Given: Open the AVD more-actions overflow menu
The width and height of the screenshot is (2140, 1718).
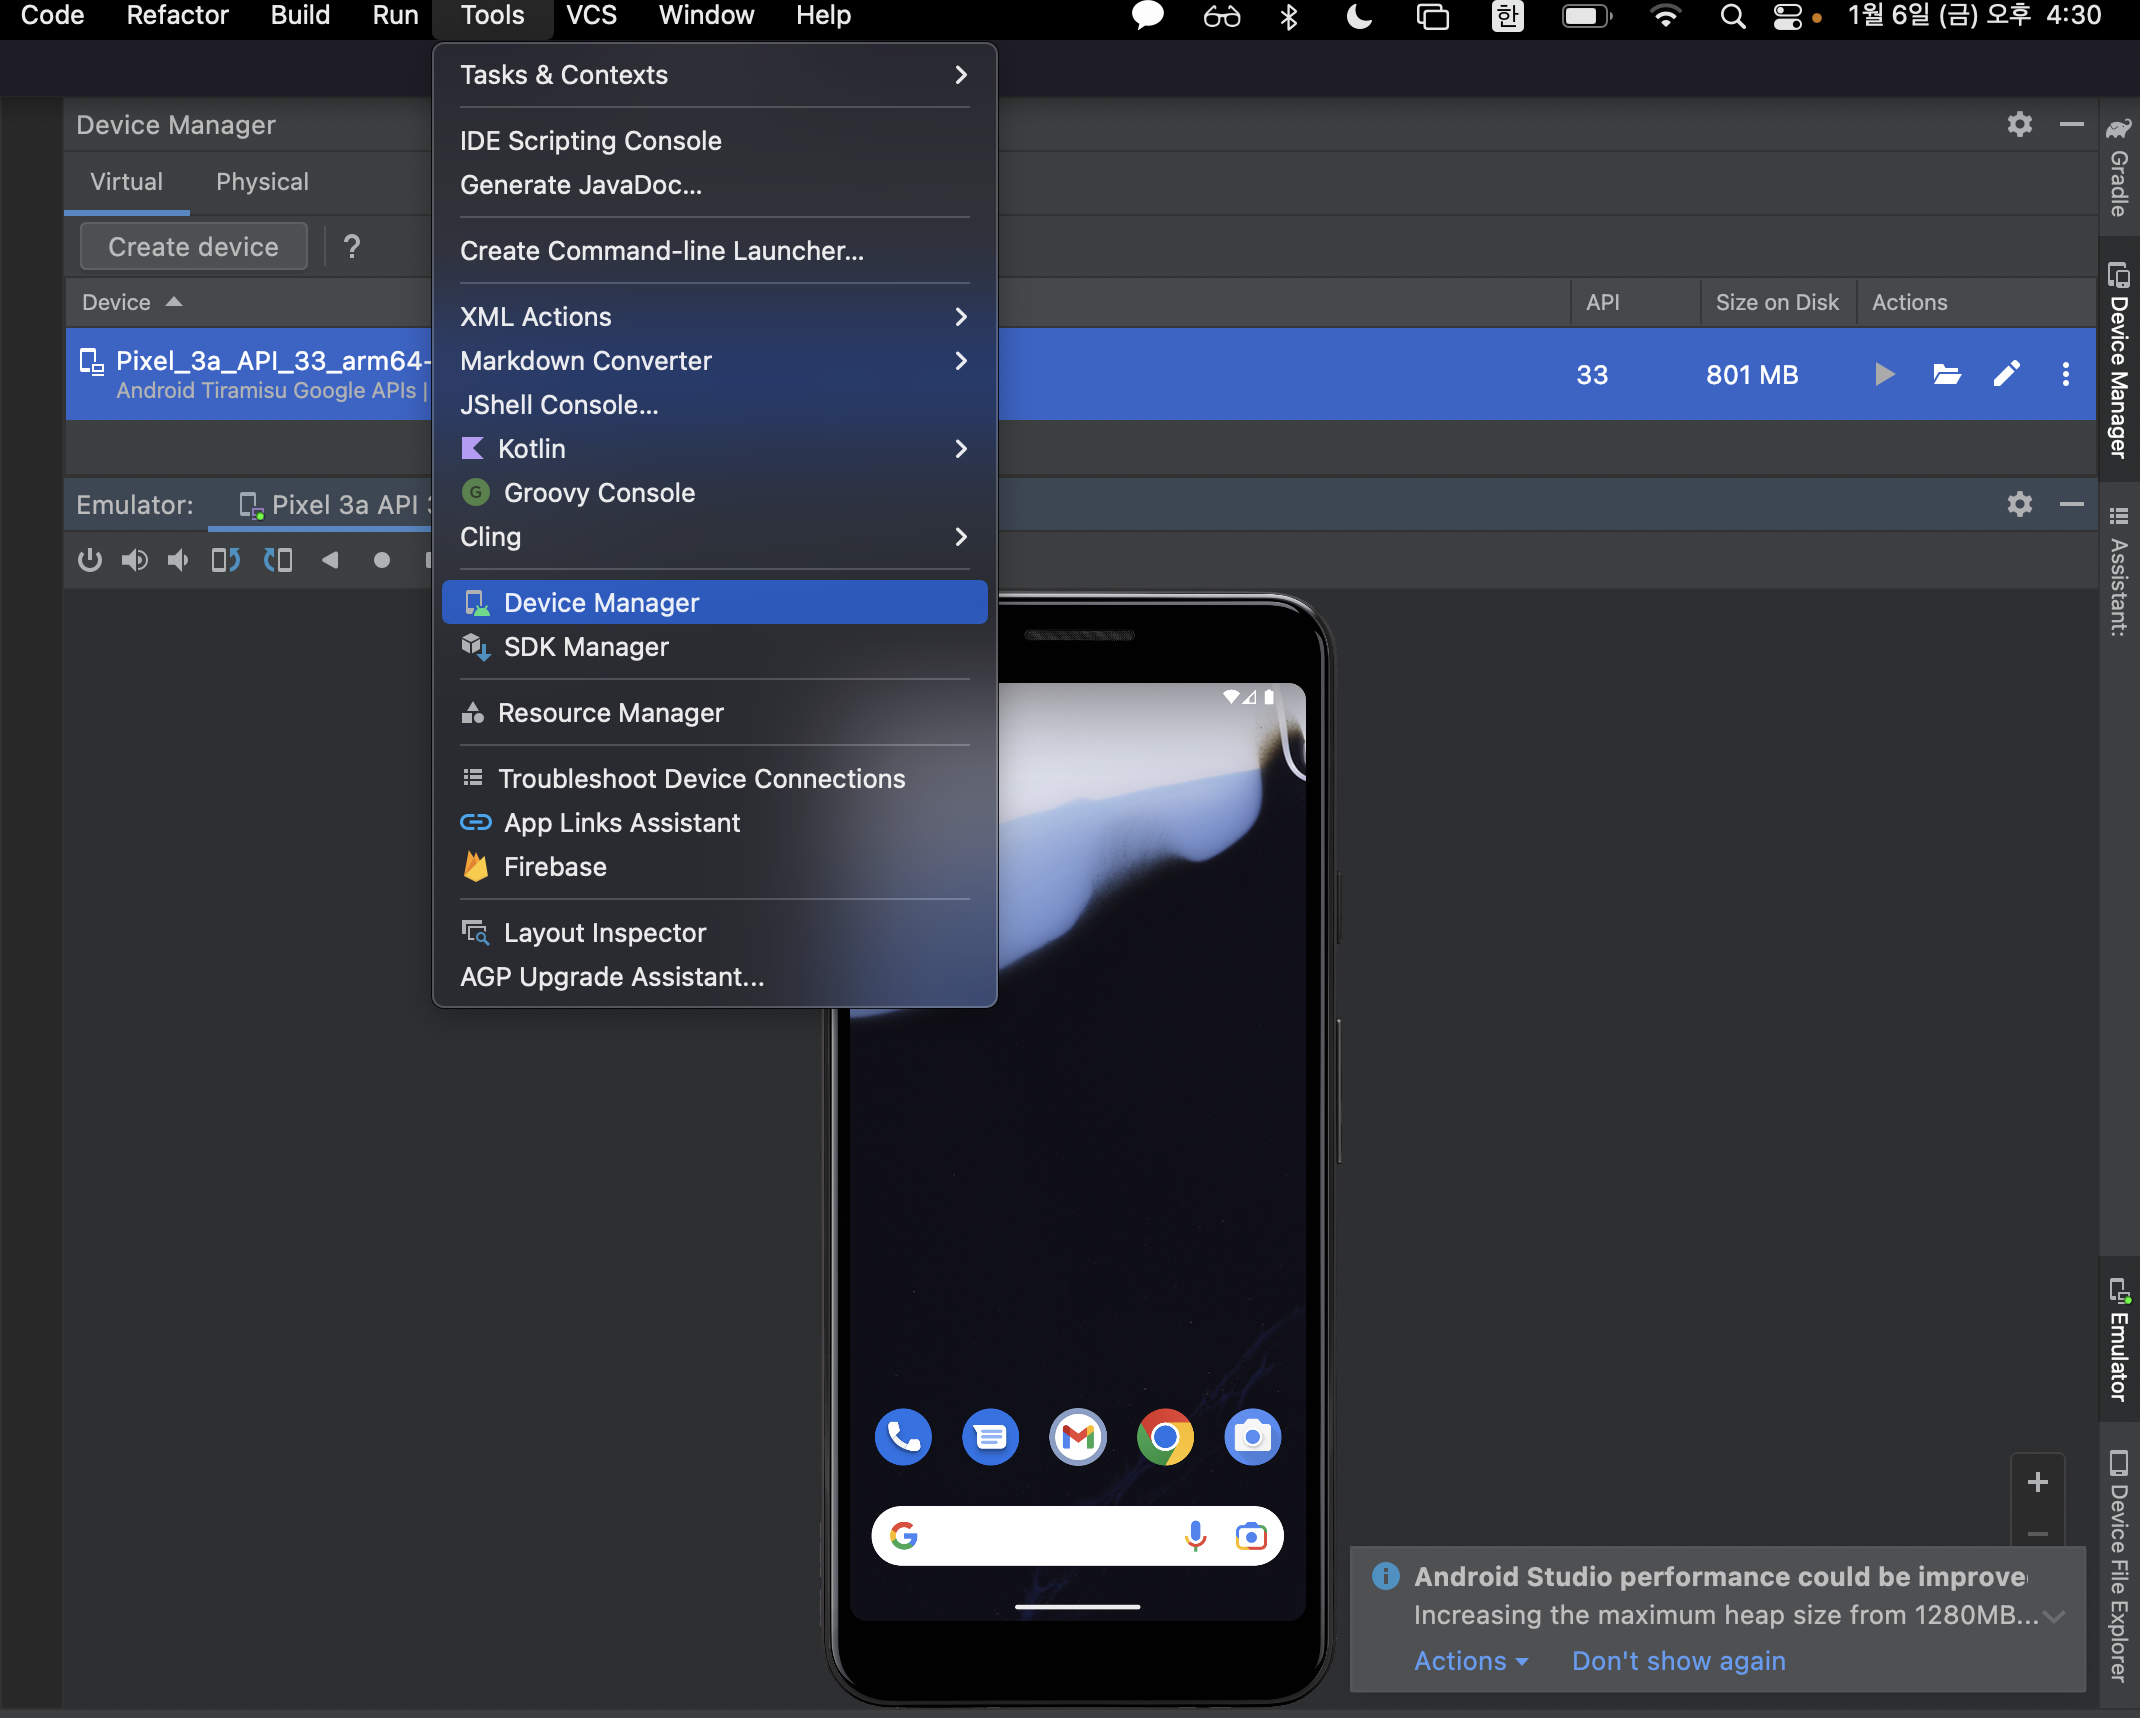Looking at the screenshot, I should [2065, 375].
